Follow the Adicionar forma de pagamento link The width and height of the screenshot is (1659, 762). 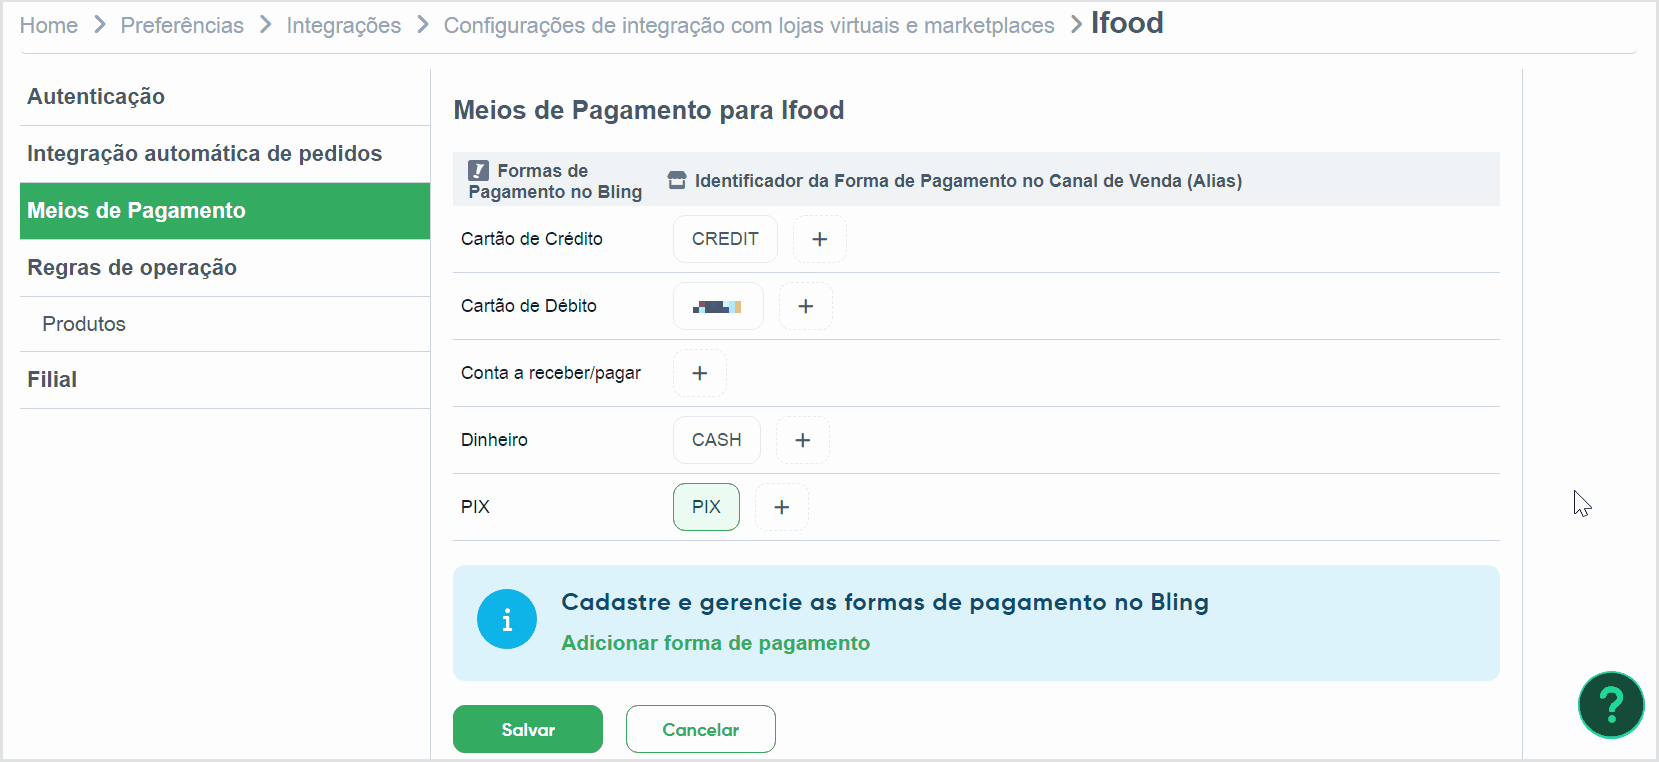(x=715, y=643)
